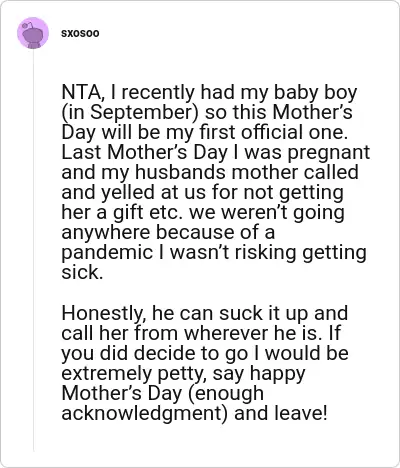Click the word "pandemic" in the comment

point(107,253)
